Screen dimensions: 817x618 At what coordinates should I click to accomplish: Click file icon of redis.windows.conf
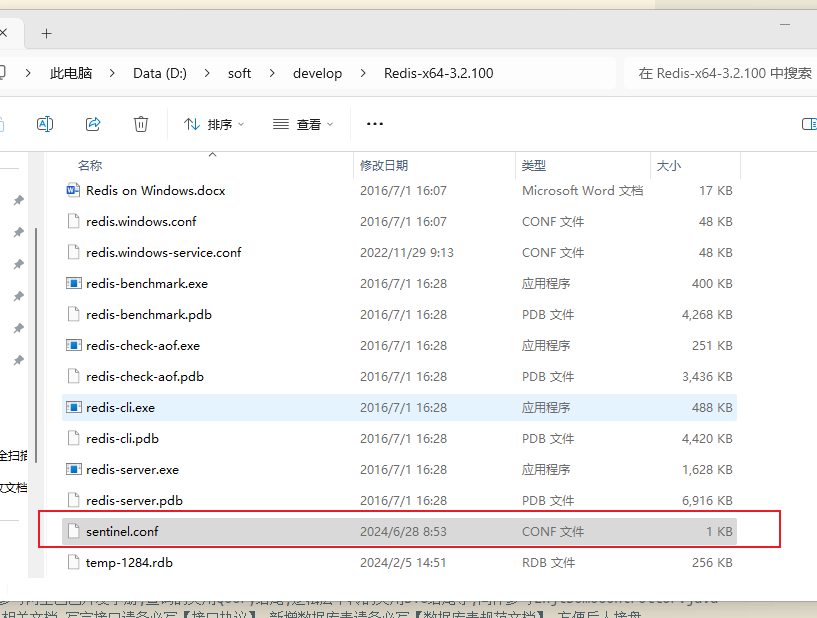[73, 221]
